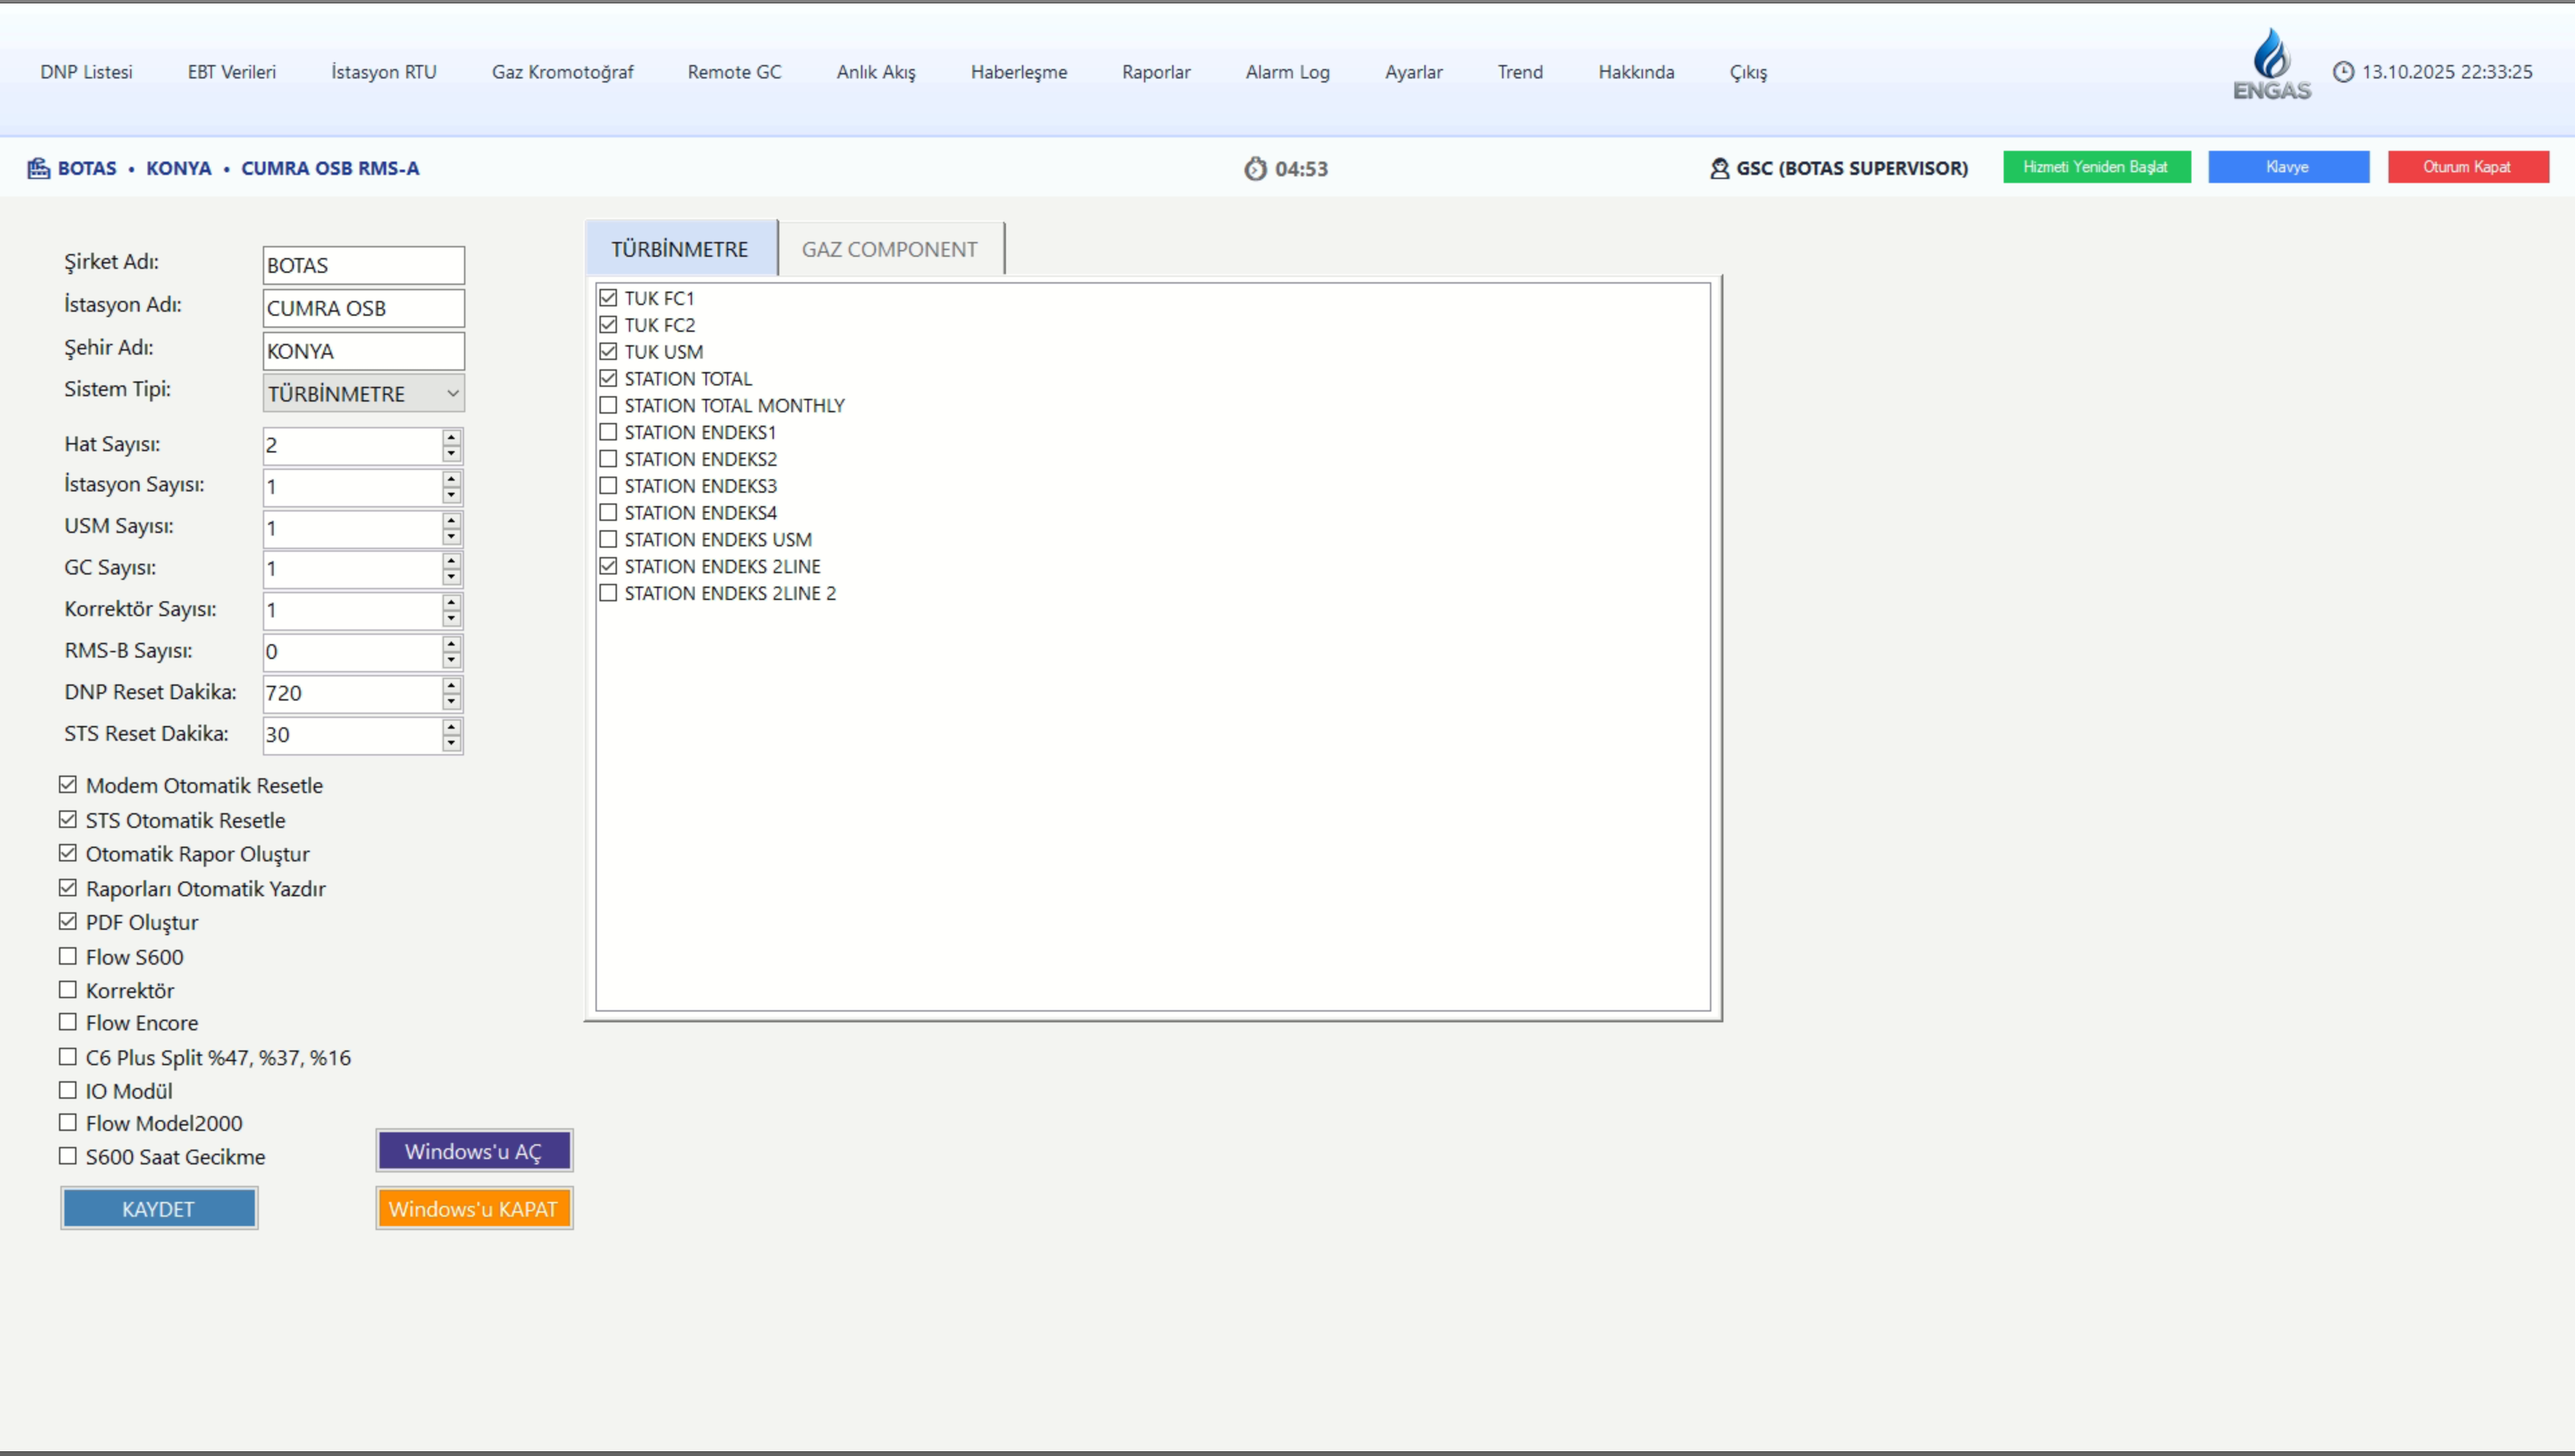Click the station building icon beside BOTAS
Viewport: 2575px width, 1456px height.
(38, 168)
